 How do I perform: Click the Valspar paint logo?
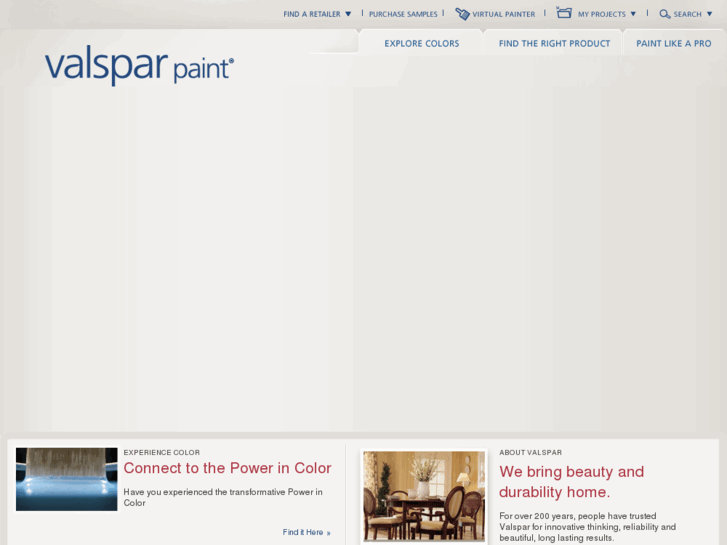(x=140, y=66)
